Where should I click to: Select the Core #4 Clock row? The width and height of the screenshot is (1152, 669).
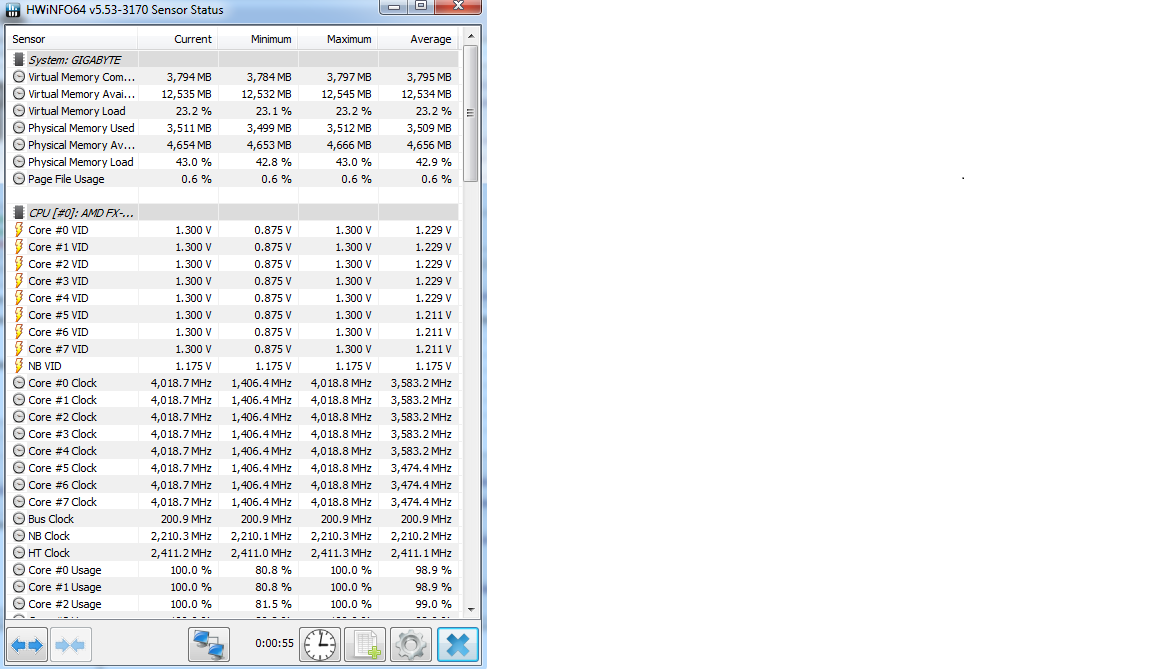pos(233,450)
